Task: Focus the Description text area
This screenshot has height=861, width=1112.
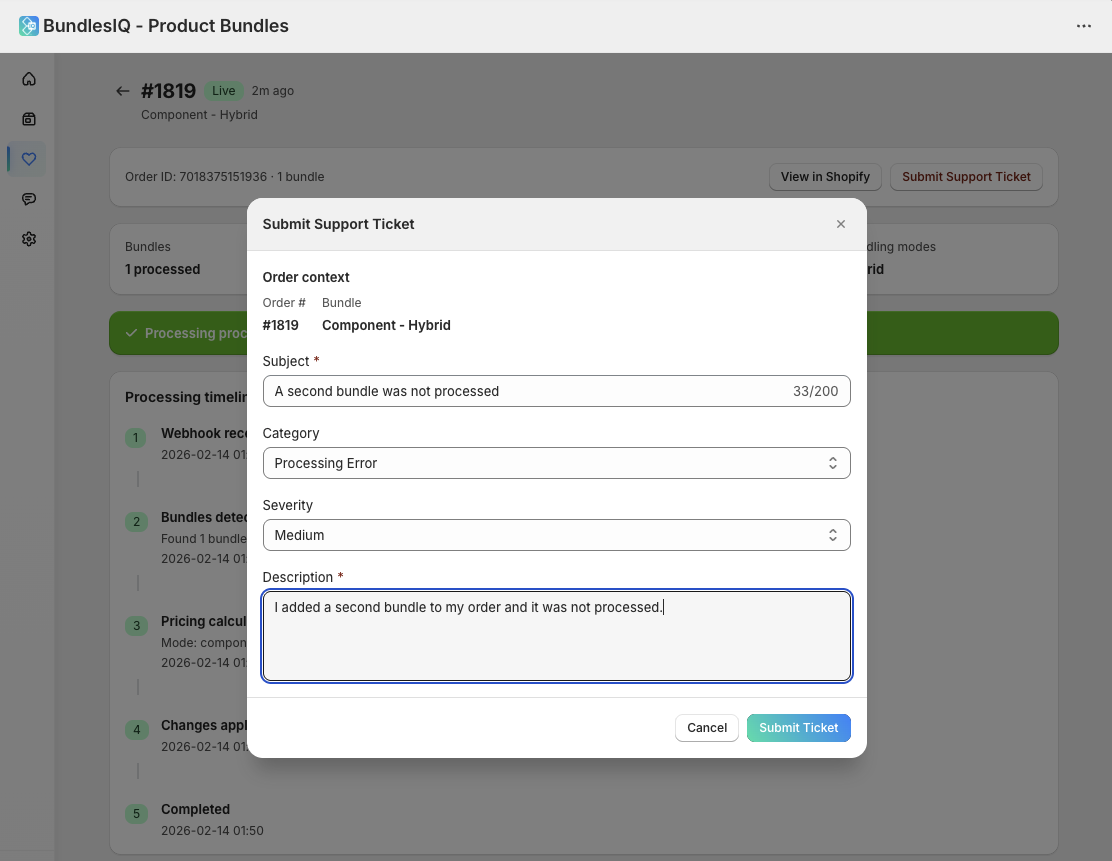Action: coord(557,636)
